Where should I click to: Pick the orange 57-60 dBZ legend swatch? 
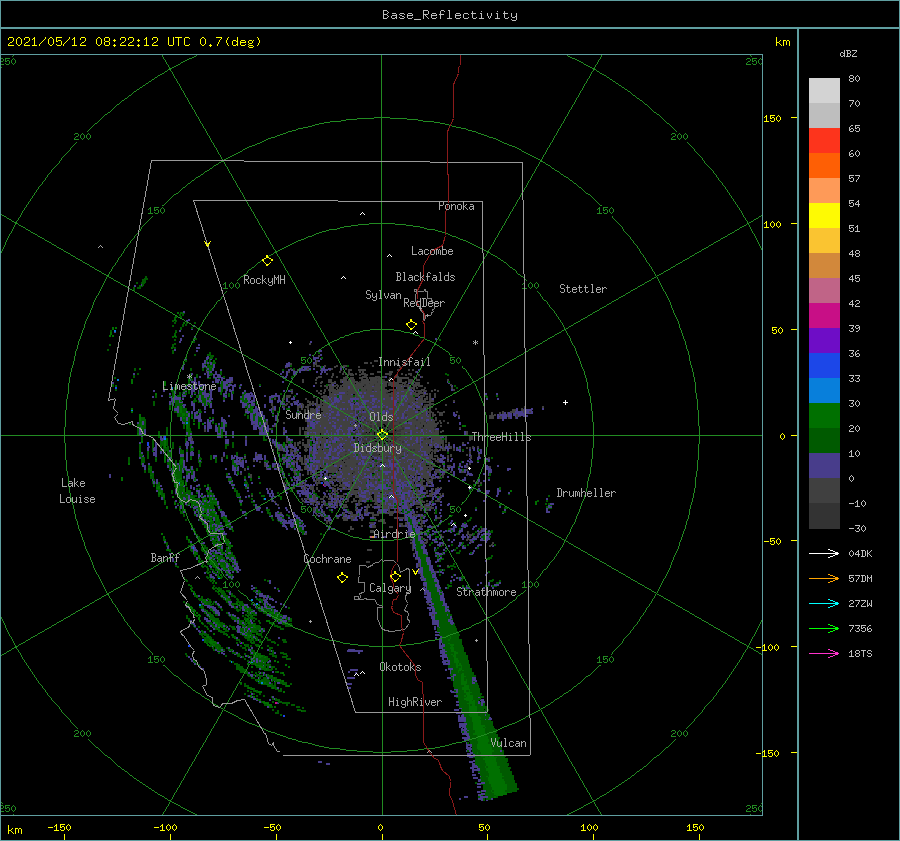click(824, 166)
